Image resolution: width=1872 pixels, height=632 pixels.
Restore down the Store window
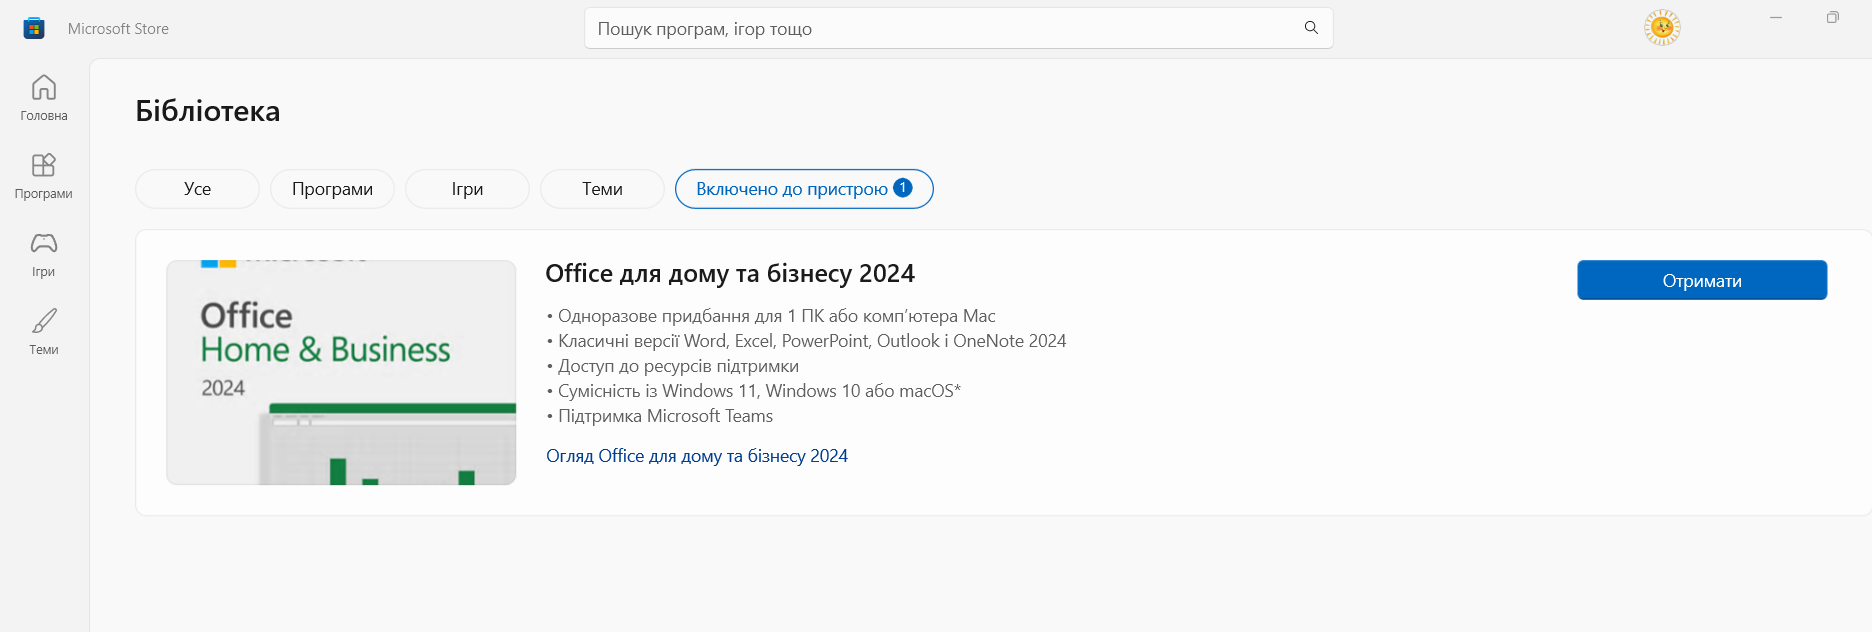[1832, 17]
